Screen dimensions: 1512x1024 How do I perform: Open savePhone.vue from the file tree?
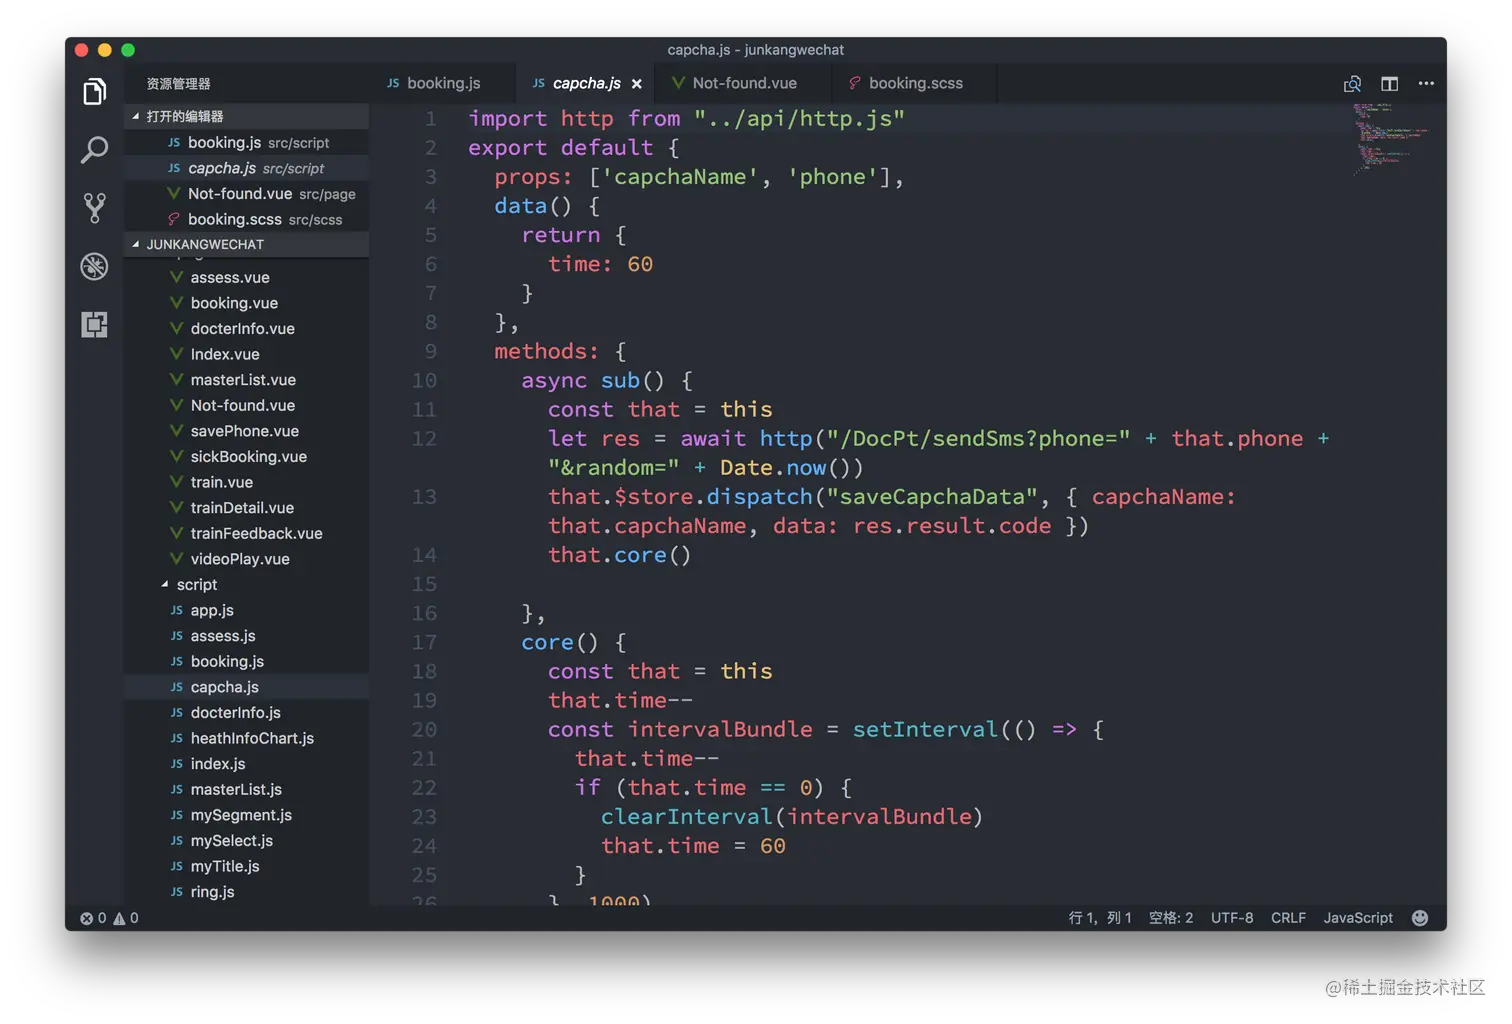246,431
